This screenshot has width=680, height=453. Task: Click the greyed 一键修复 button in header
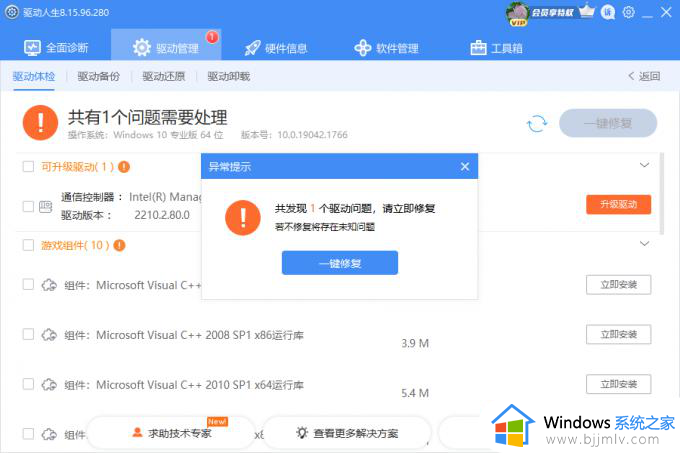coord(608,124)
